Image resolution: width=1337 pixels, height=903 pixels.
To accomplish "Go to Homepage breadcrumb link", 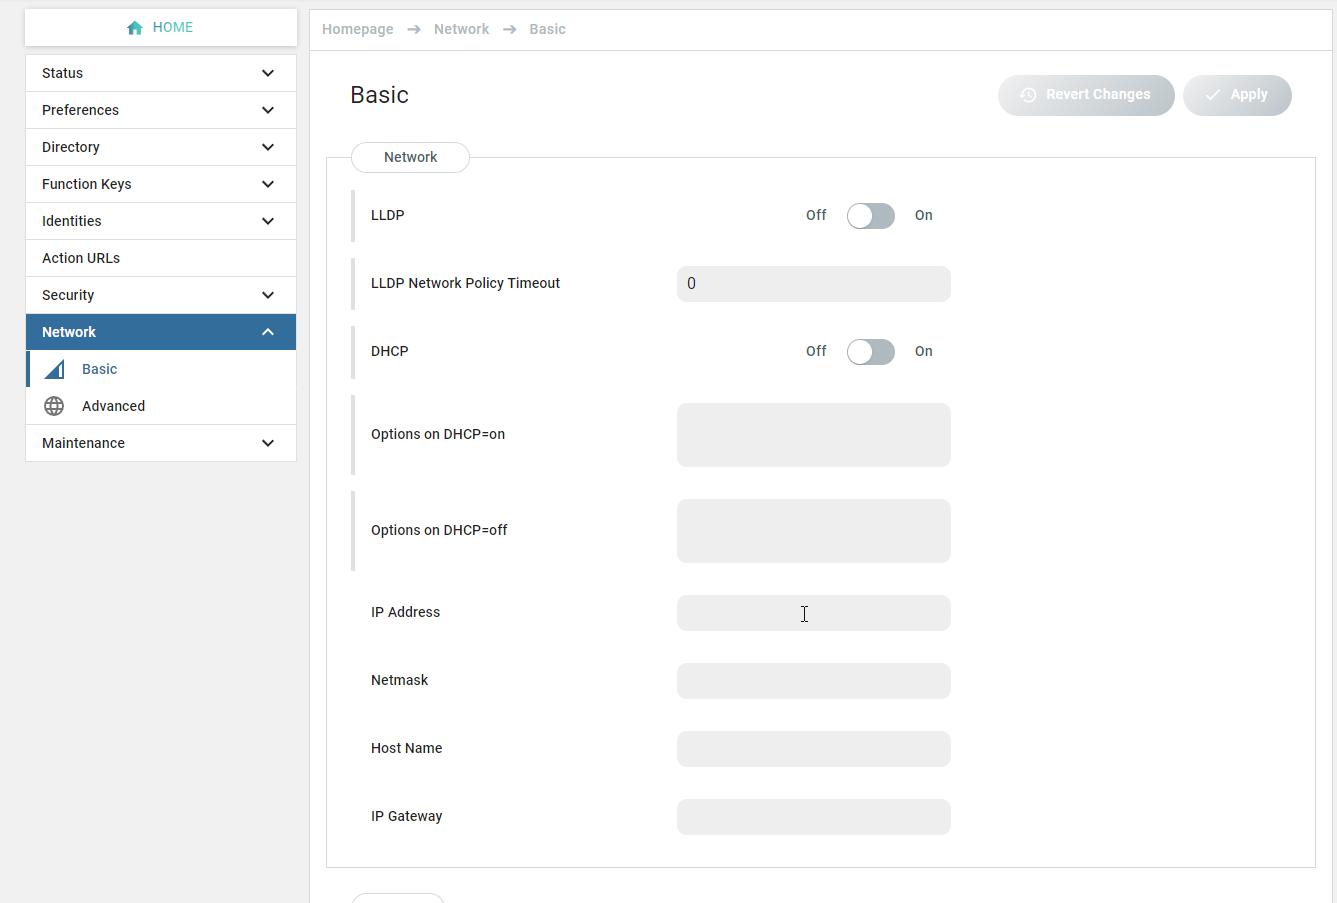I will pos(358,29).
